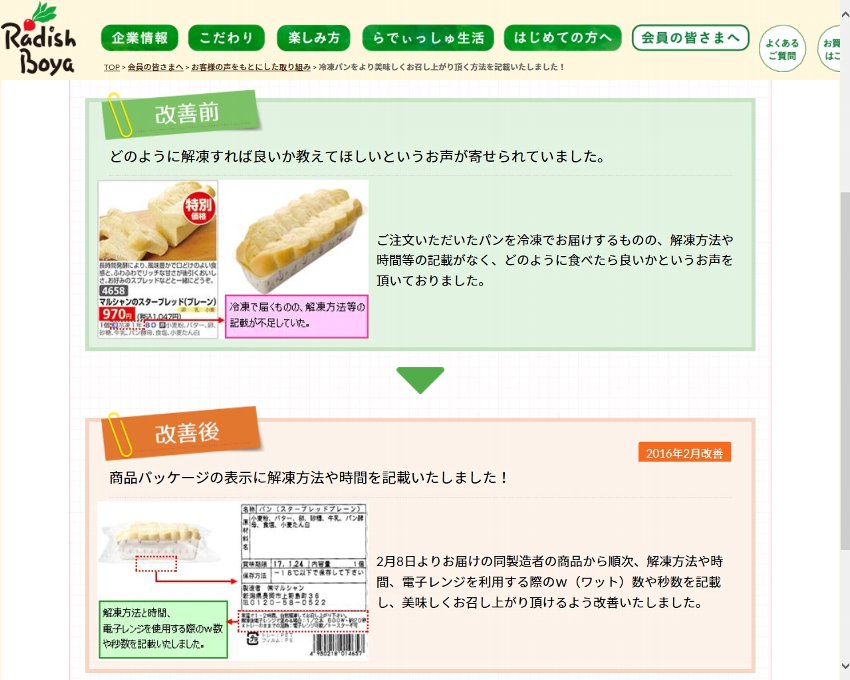The width and height of the screenshot is (850, 680).
Task: Click the scrollbar up arrow
Action: point(845,14)
